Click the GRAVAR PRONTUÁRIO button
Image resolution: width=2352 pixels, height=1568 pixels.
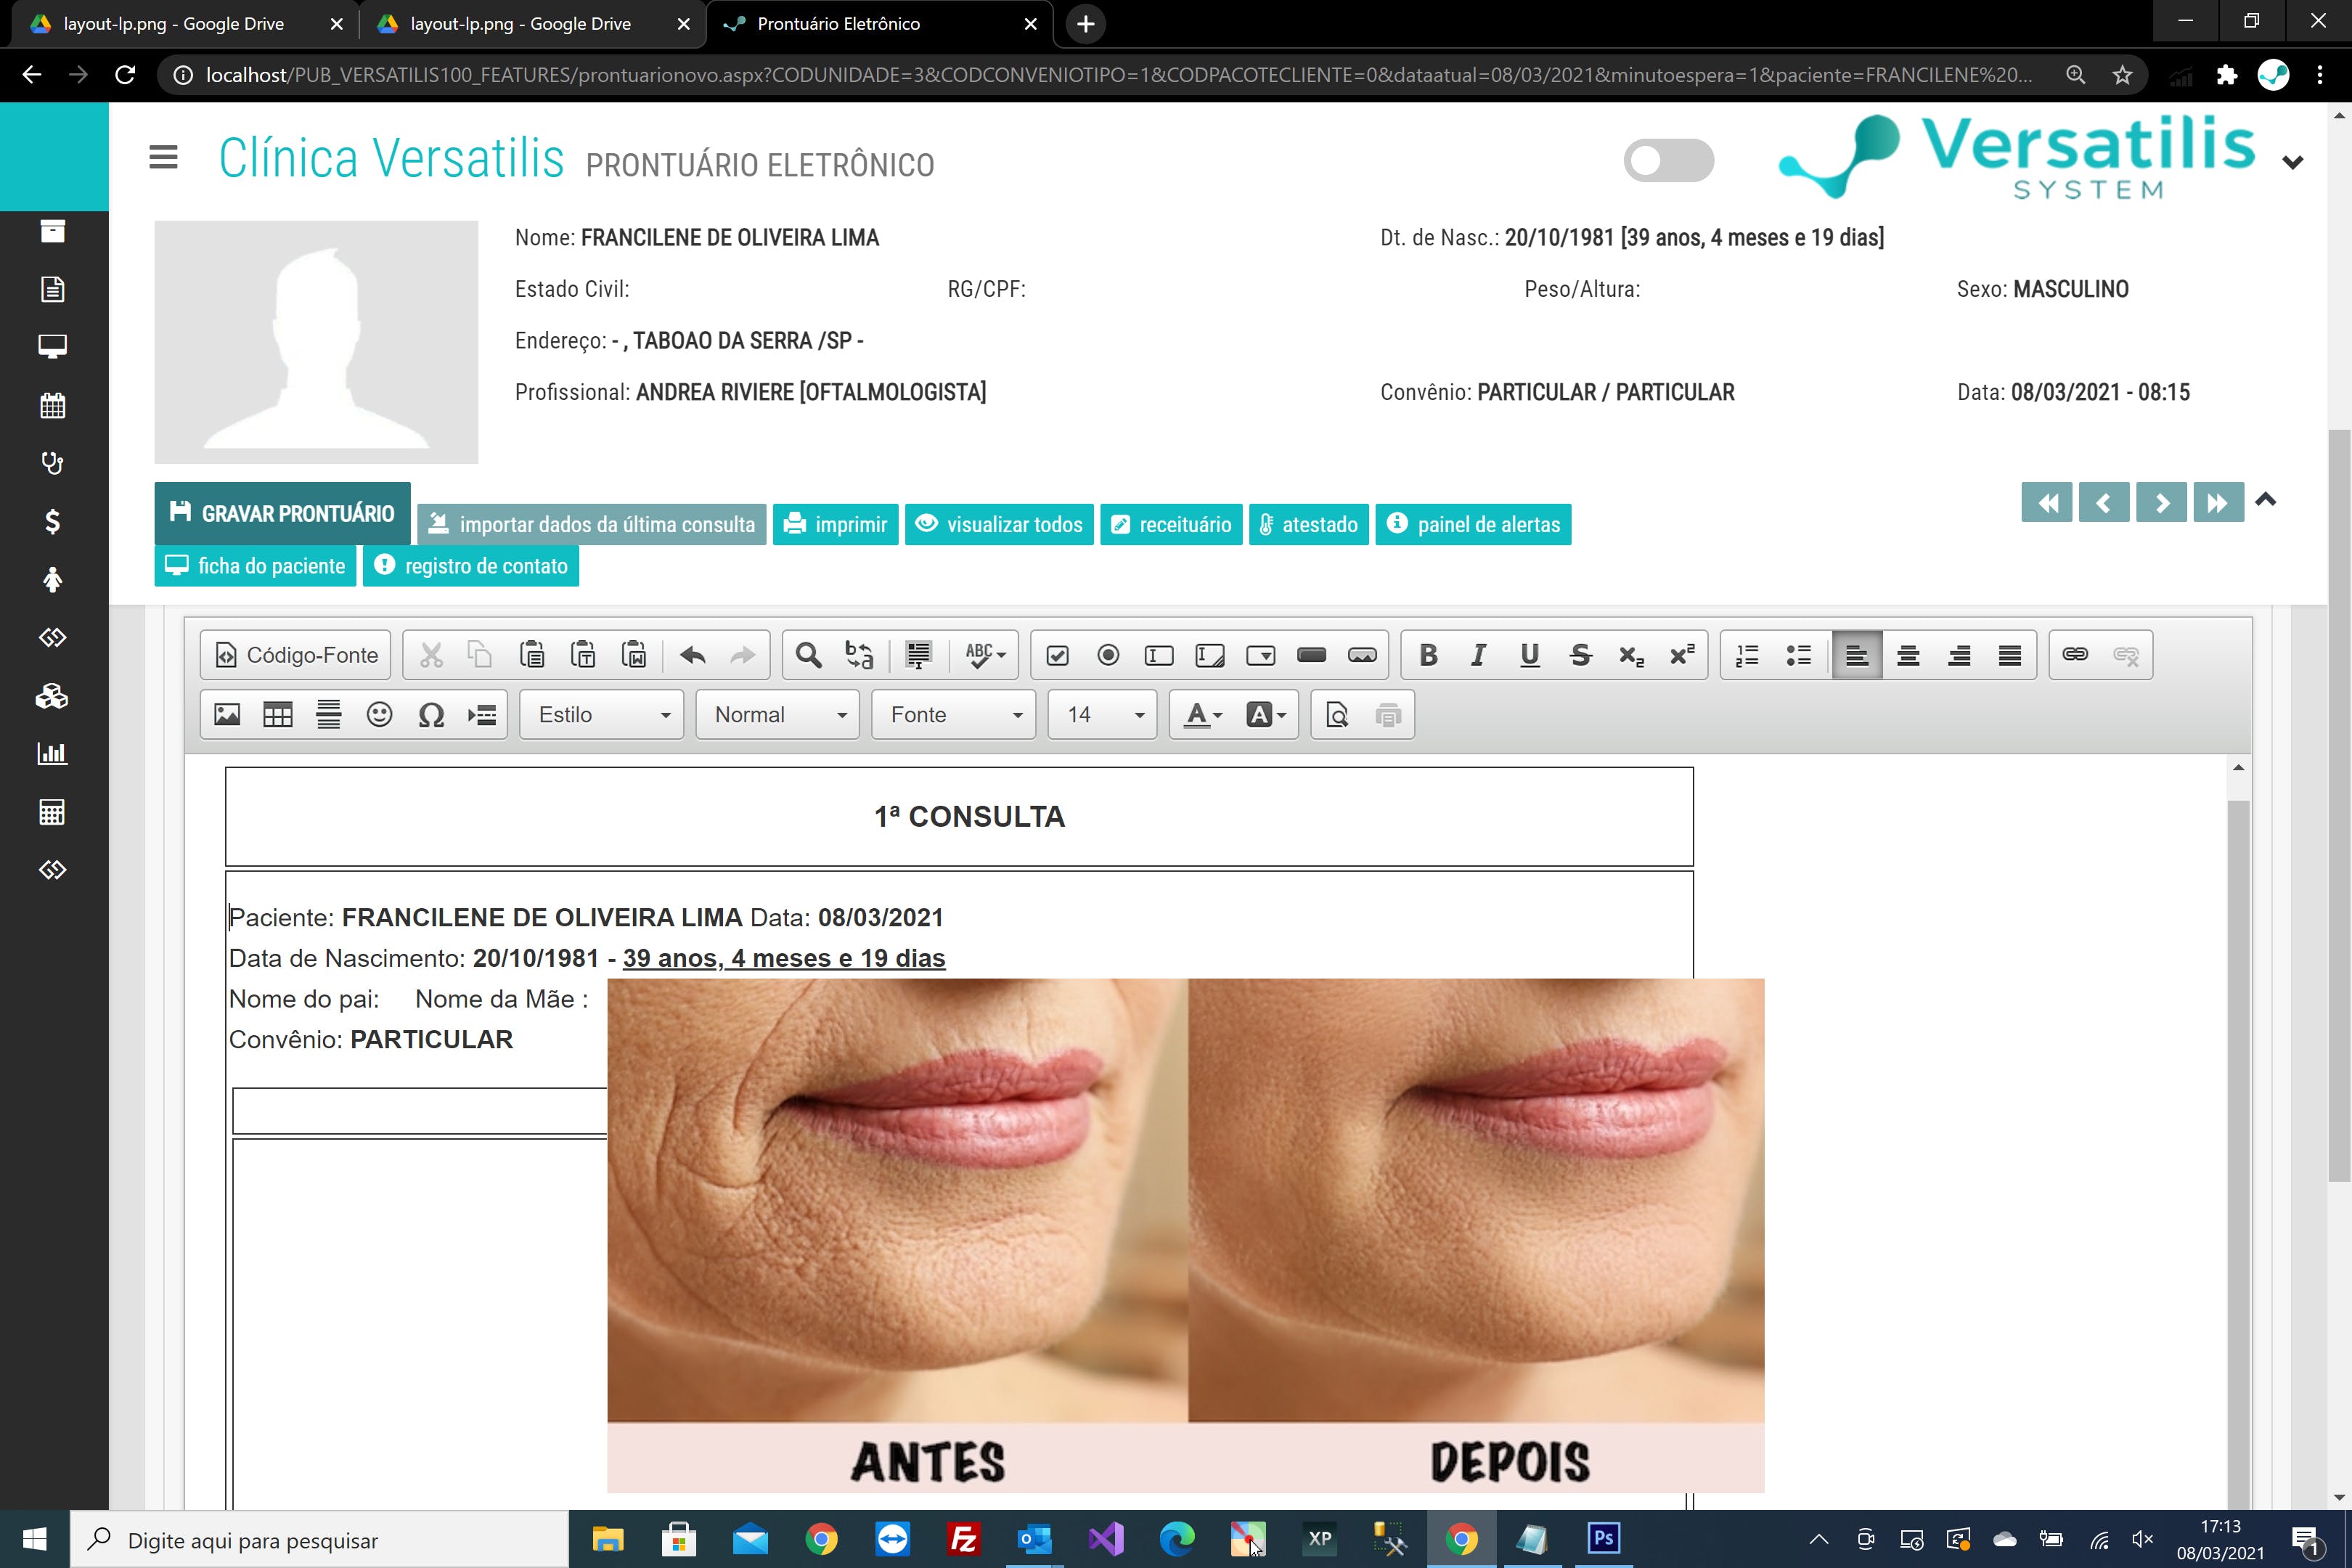282,513
